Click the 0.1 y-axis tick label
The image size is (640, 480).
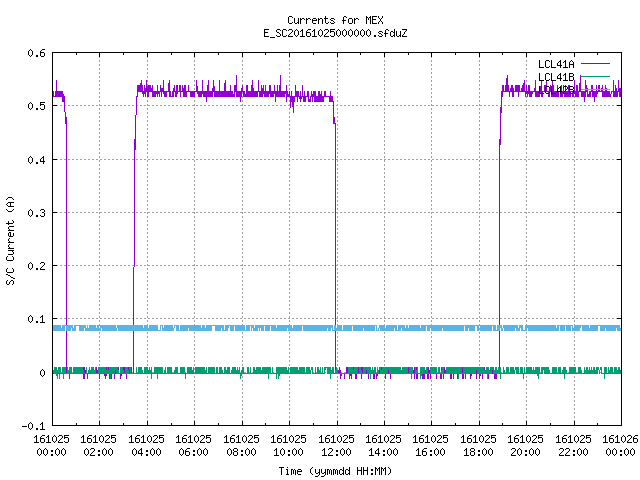click(36, 319)
